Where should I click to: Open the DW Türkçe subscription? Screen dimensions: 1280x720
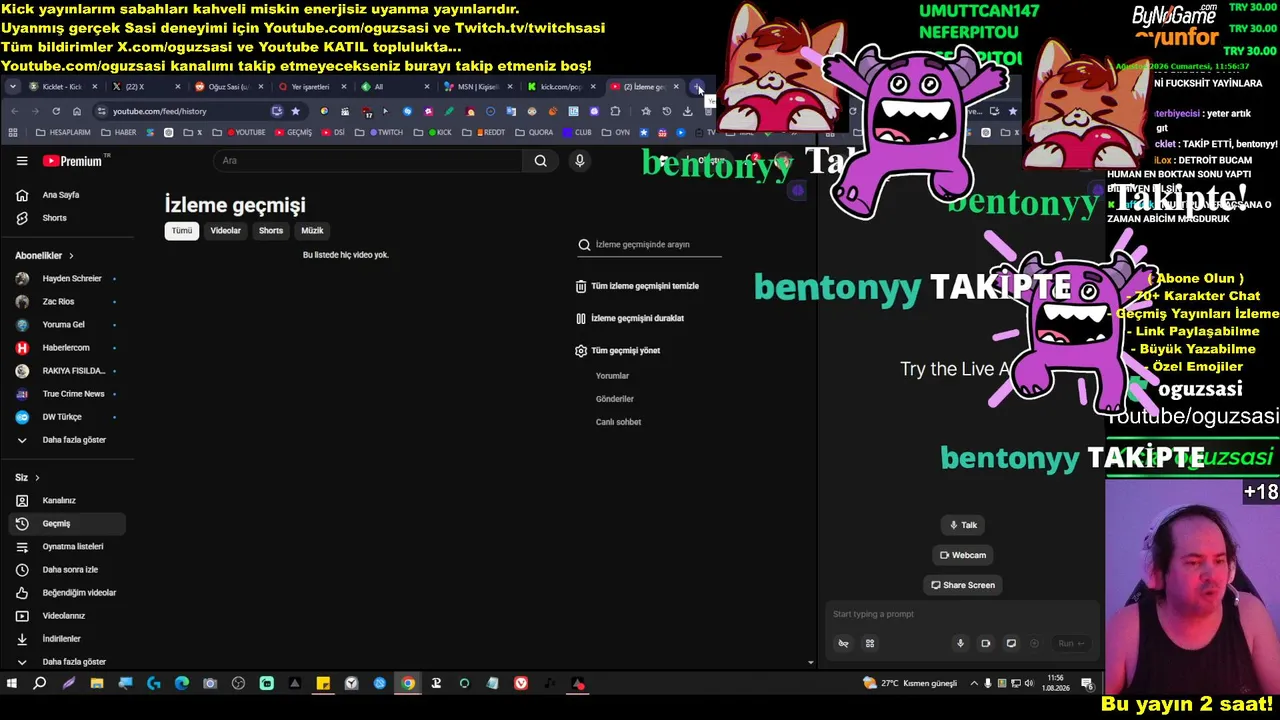[x=68, y=417]
